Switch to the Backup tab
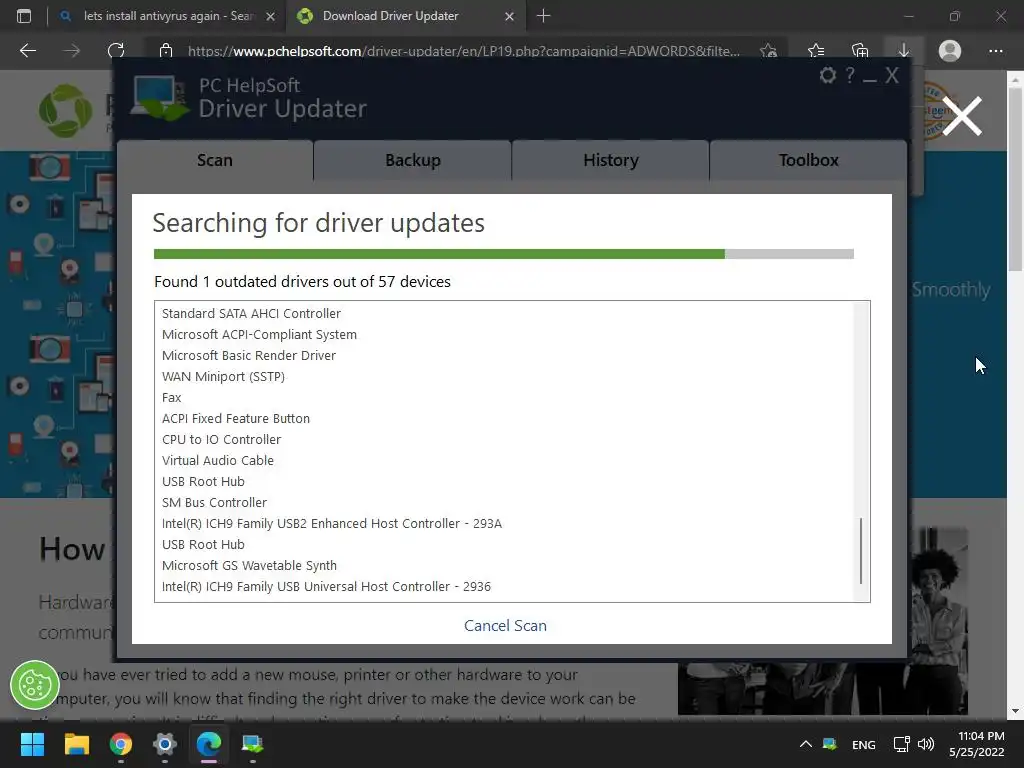This screenshot has width=1024, height=768. coord(413,160)
